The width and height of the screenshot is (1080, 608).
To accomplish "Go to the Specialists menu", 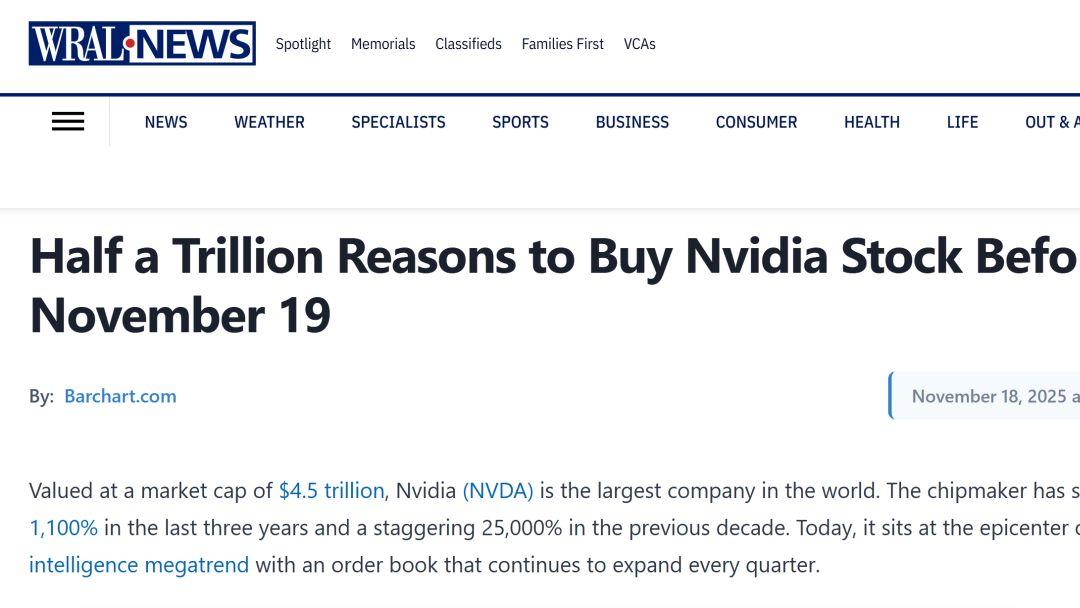I will tap(398, 122).
